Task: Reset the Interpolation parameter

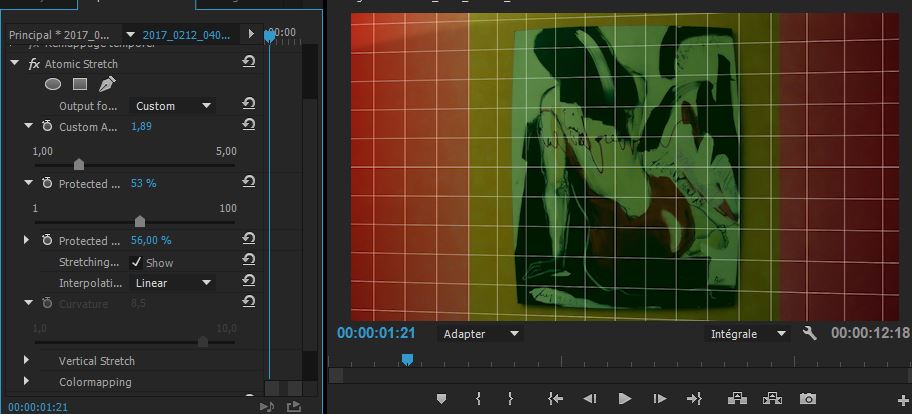Action: (248, 281)
